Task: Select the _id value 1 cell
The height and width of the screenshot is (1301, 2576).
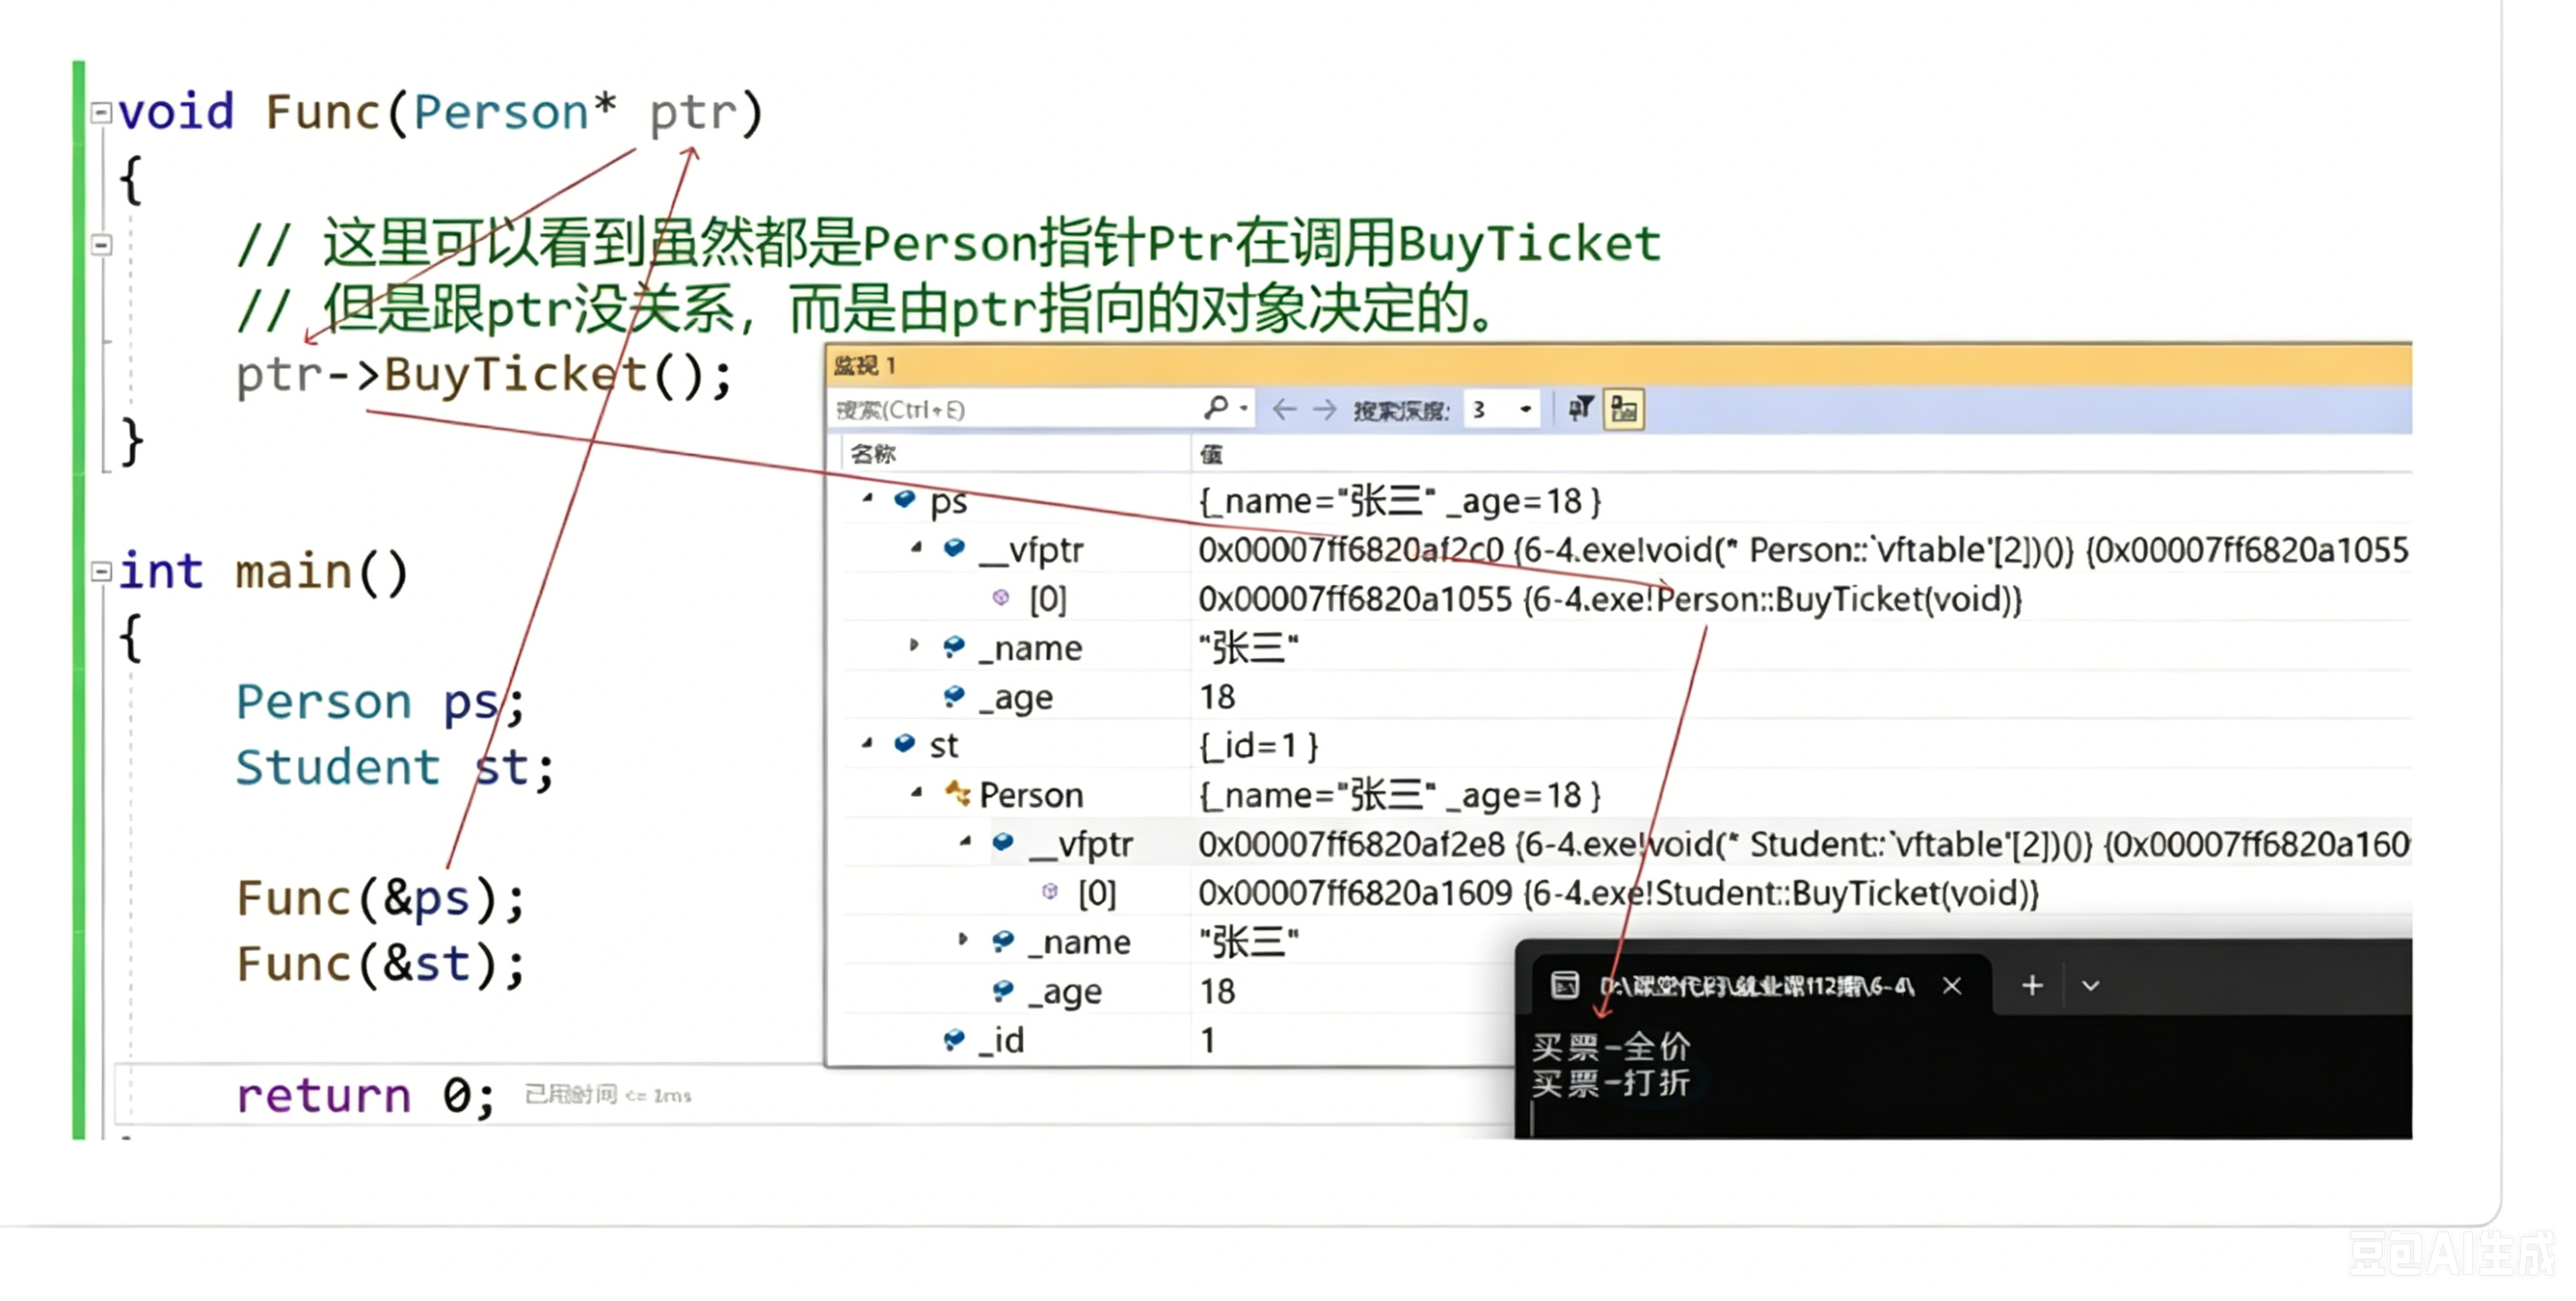Action: click(x=1208, y=1040)
